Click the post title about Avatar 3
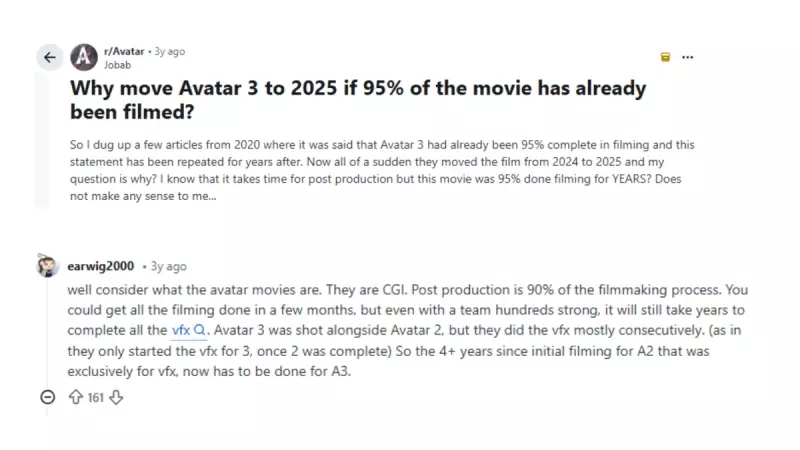The image size is (800, 450). tap(358, 100)
